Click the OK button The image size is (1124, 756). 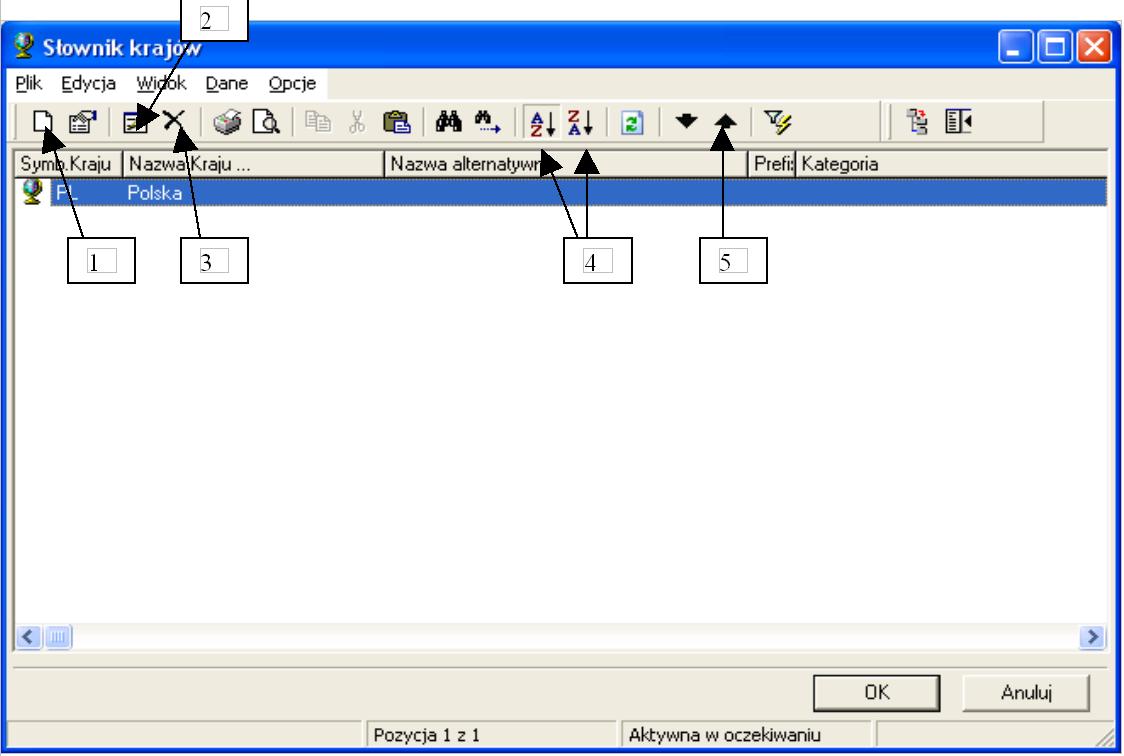pos(876,692)
